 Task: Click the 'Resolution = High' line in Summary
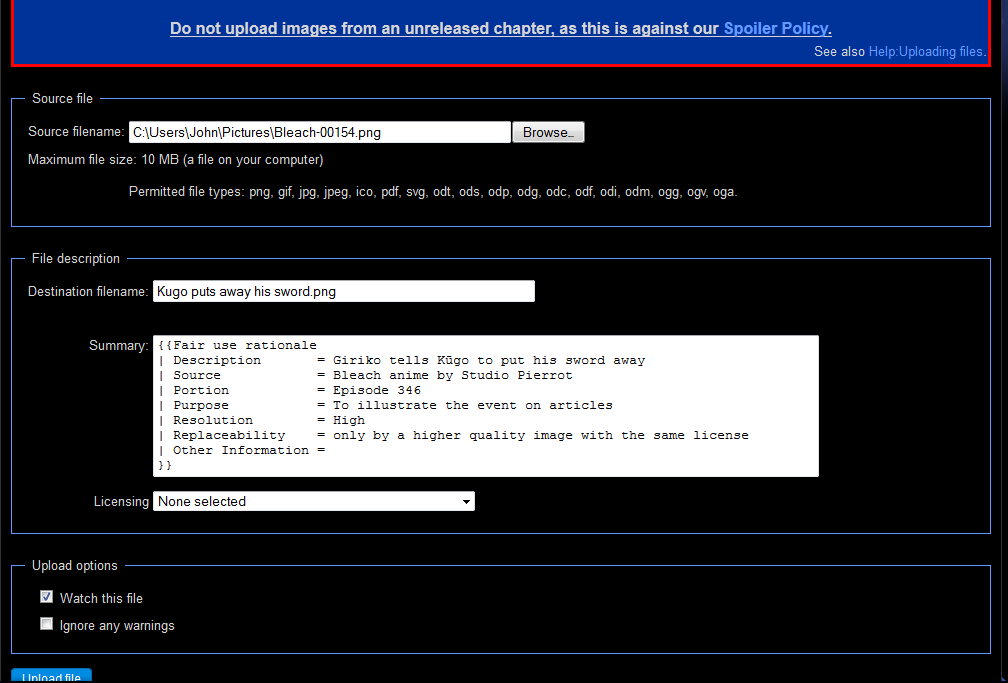point(262,420)
